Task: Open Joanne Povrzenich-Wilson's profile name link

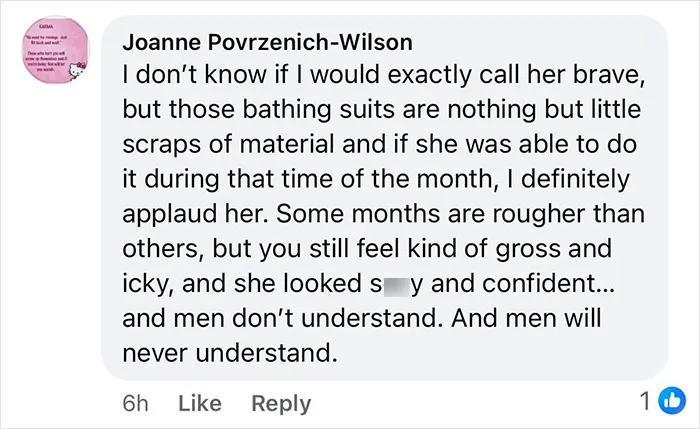Action: coord(267,42)
